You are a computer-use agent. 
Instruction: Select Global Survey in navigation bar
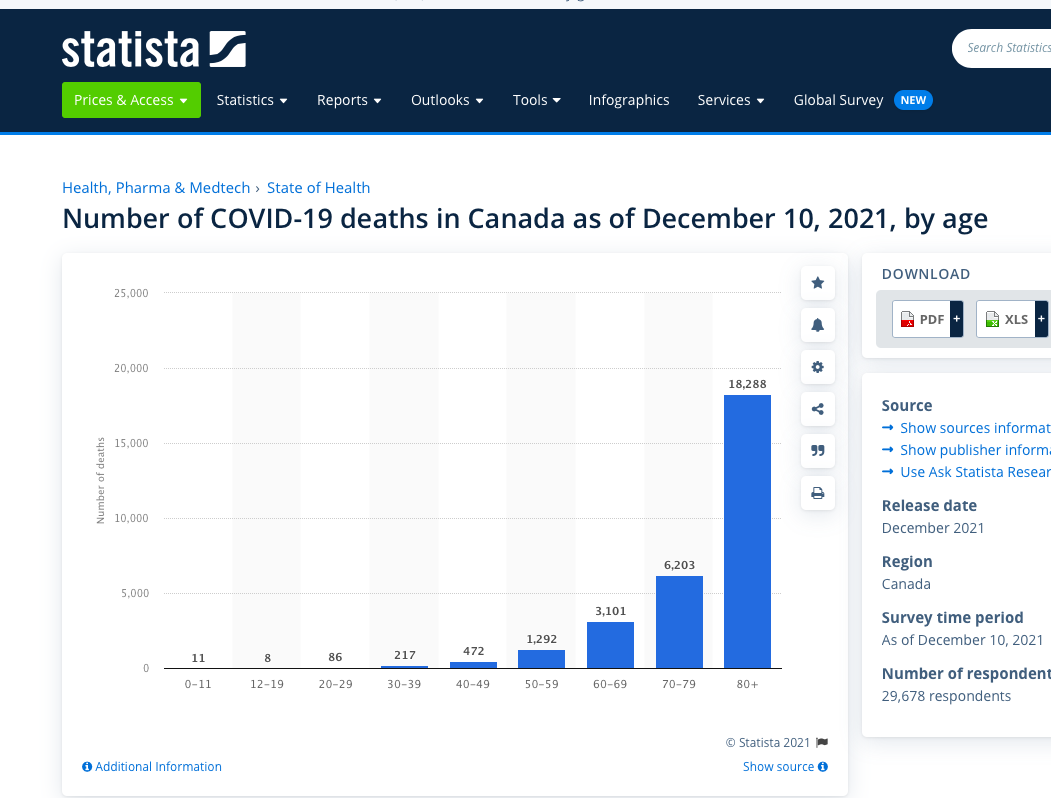pos(838,100)
